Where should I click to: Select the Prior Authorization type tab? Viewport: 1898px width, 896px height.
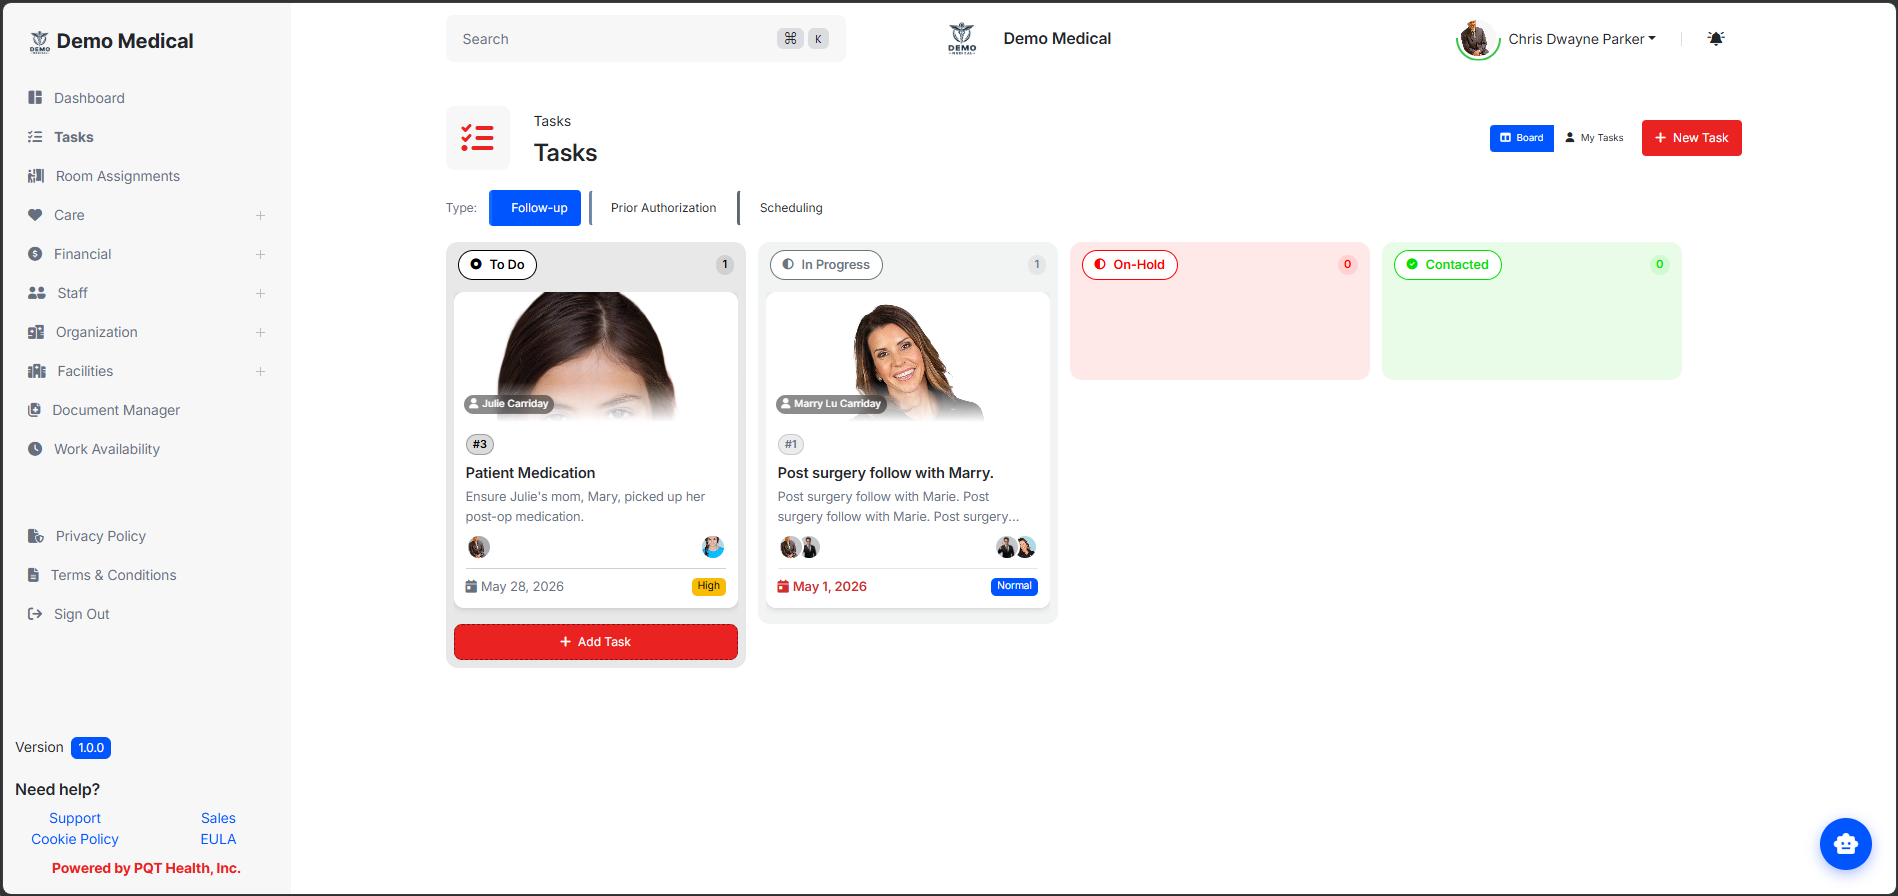(x=664, y=208)
